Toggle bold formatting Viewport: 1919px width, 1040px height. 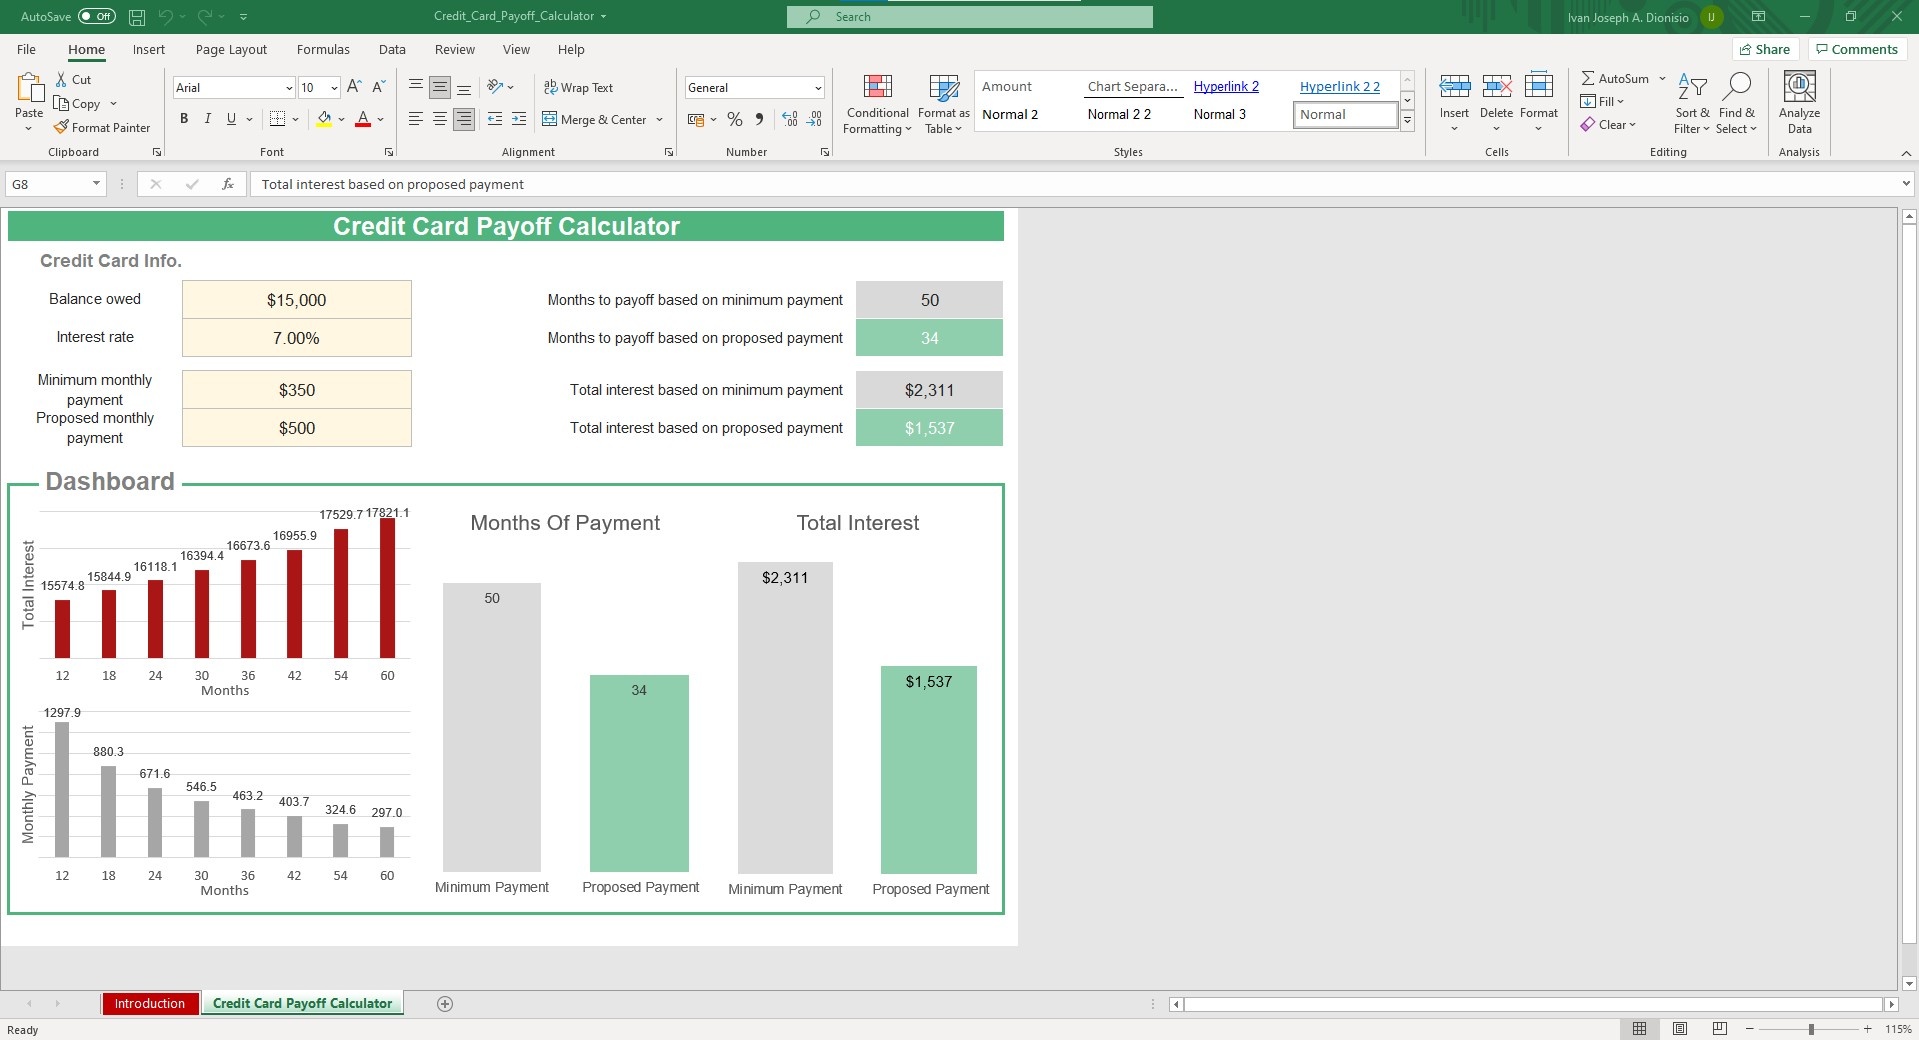coord(184,119)
